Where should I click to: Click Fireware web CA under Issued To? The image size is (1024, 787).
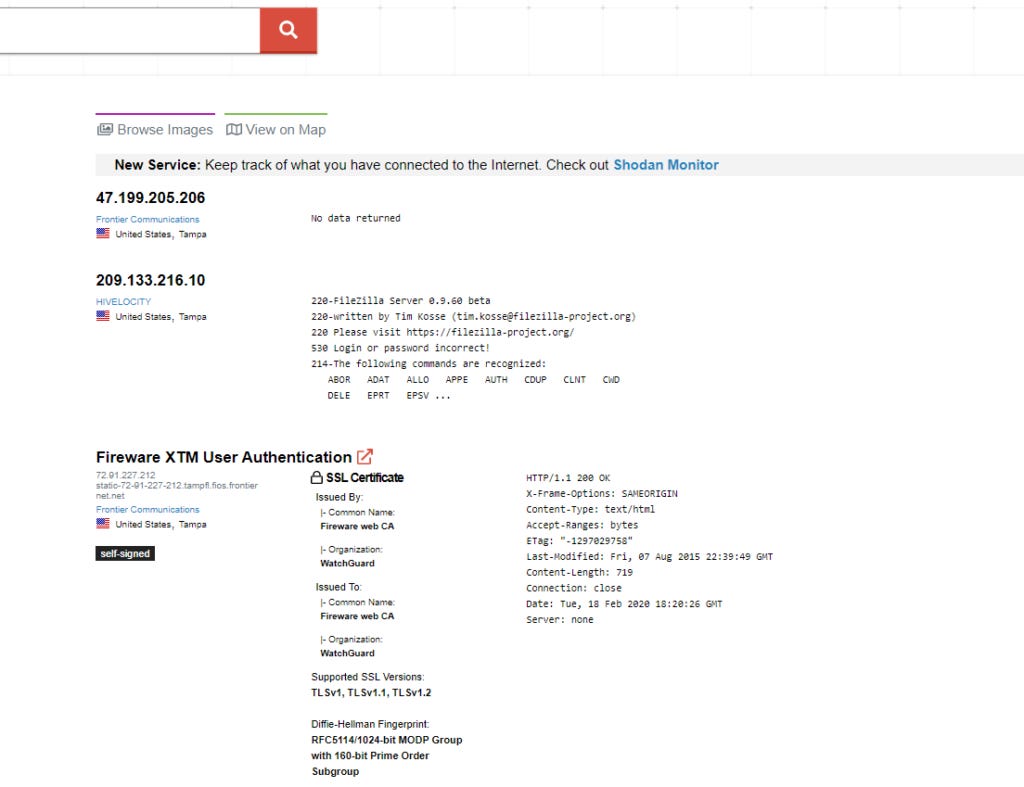[x=357, y=617]
